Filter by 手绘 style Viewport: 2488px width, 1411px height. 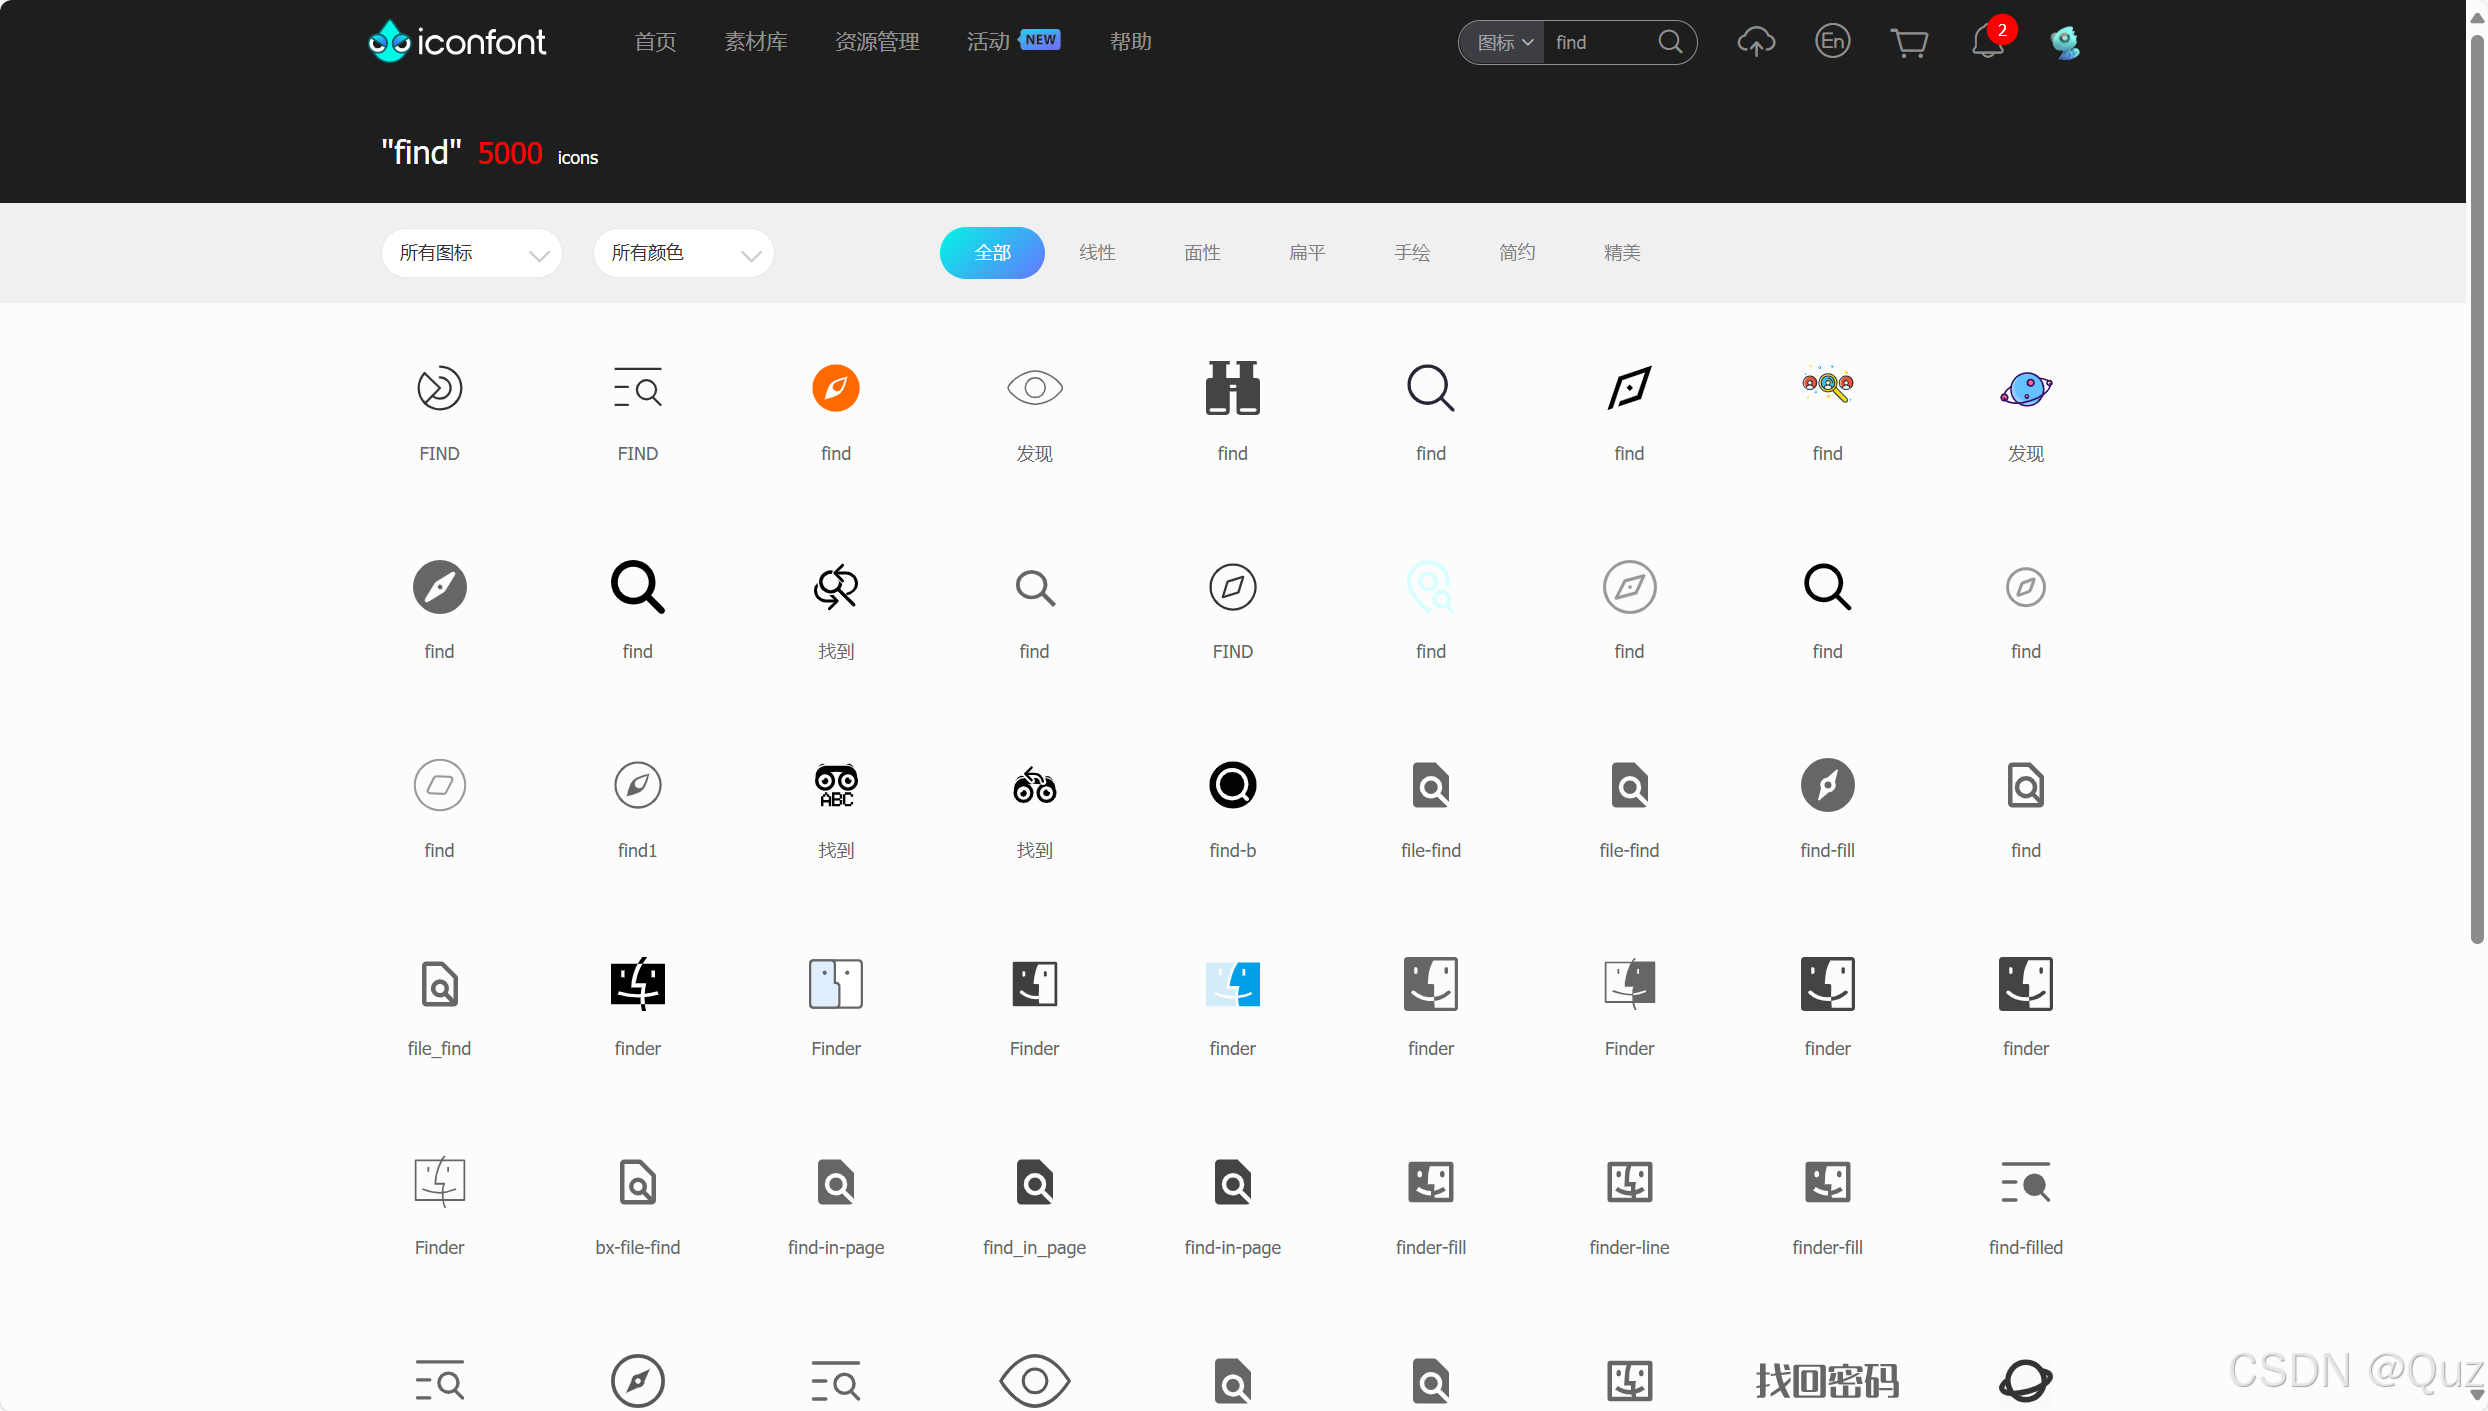click(x=1412, y=253)
